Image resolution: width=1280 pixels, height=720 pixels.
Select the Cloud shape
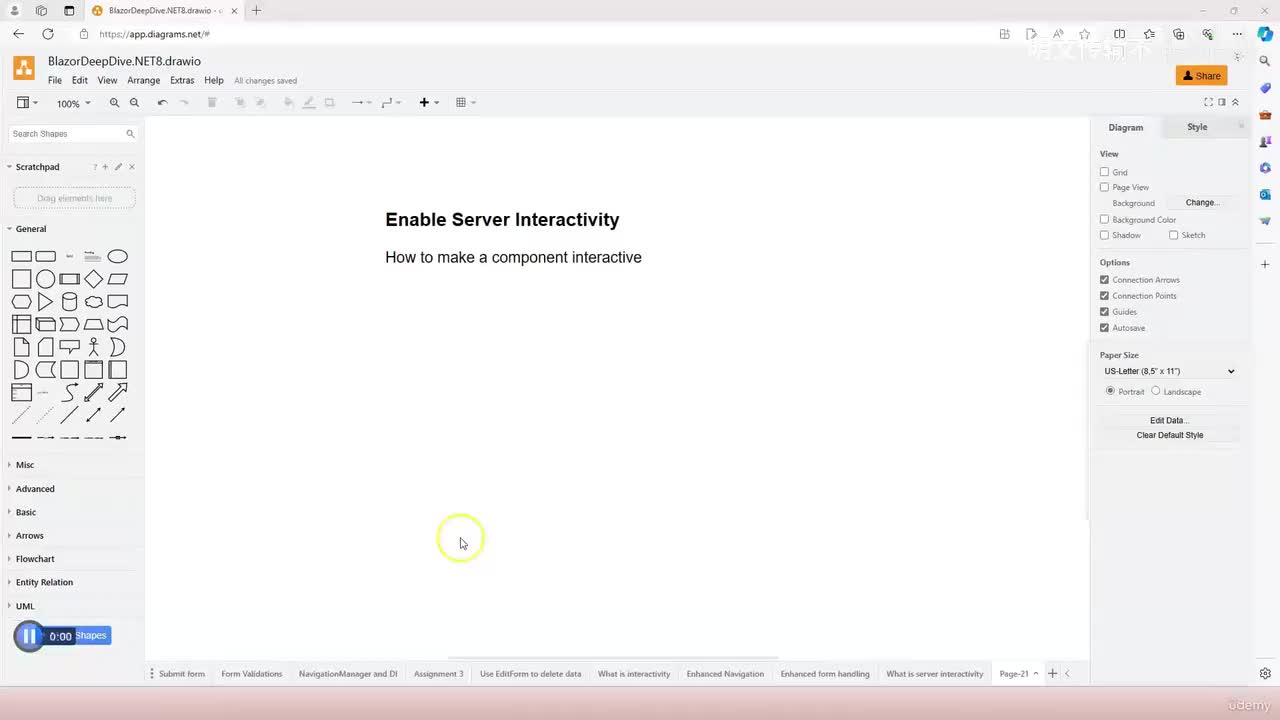[93, 301]
